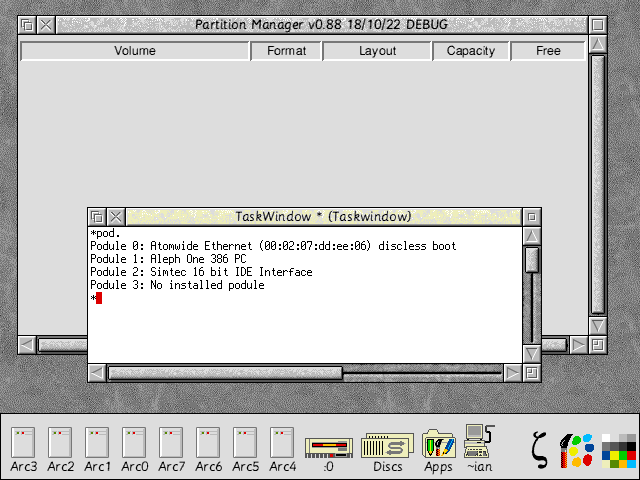Image resolution: width=640 pixels, height=480 pixels.
Task: Click the Partition Manager scroll left arrow
Action: (x=27, y=345)
